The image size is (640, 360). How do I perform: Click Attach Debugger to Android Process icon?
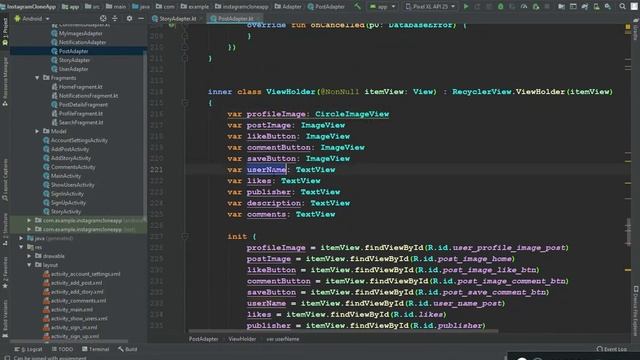coord(536,7)
